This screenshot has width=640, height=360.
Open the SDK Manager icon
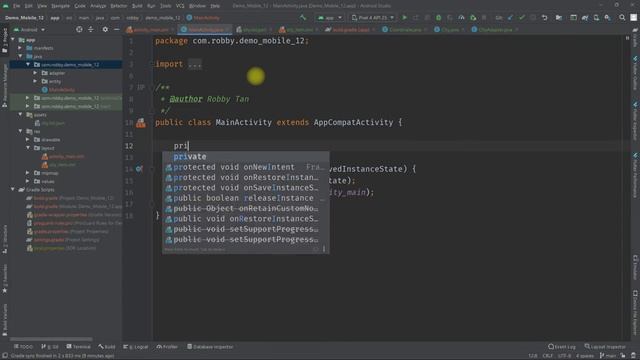(x=608, y=18)
